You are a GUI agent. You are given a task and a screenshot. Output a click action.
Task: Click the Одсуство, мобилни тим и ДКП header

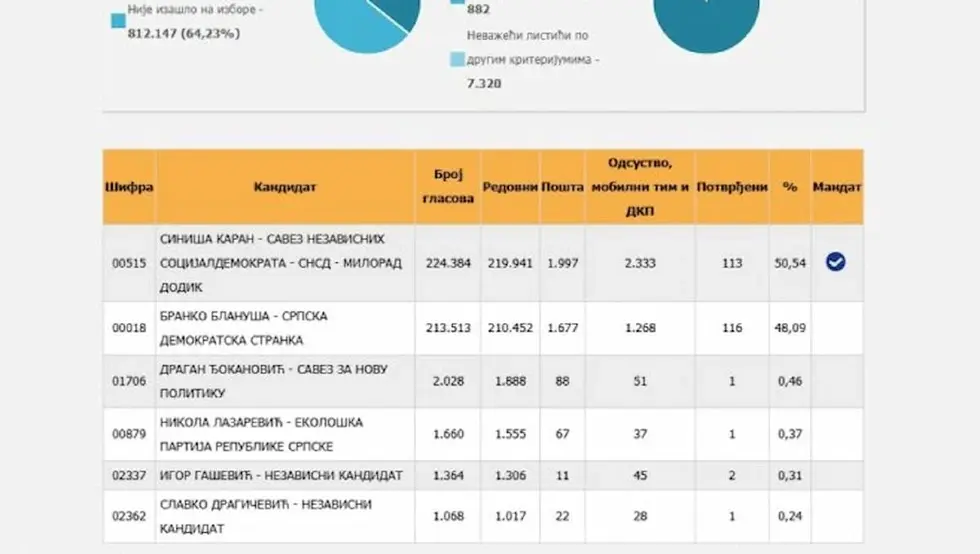click(640, 187)
